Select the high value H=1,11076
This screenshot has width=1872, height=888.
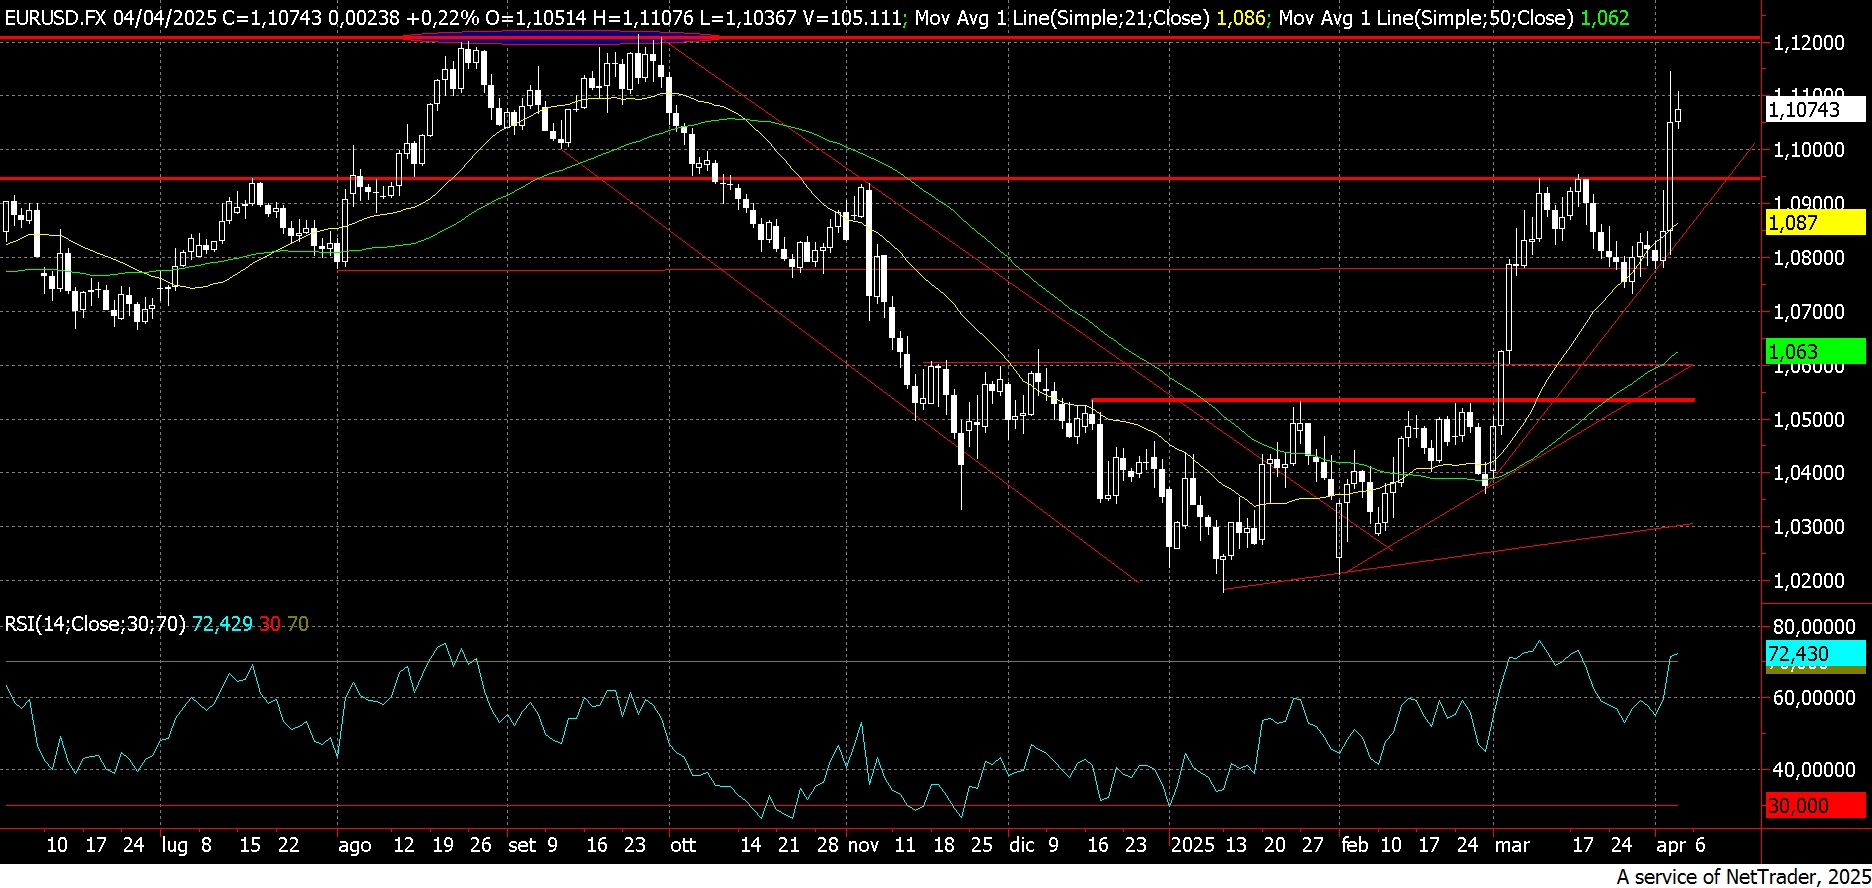[x=645, y=18]
